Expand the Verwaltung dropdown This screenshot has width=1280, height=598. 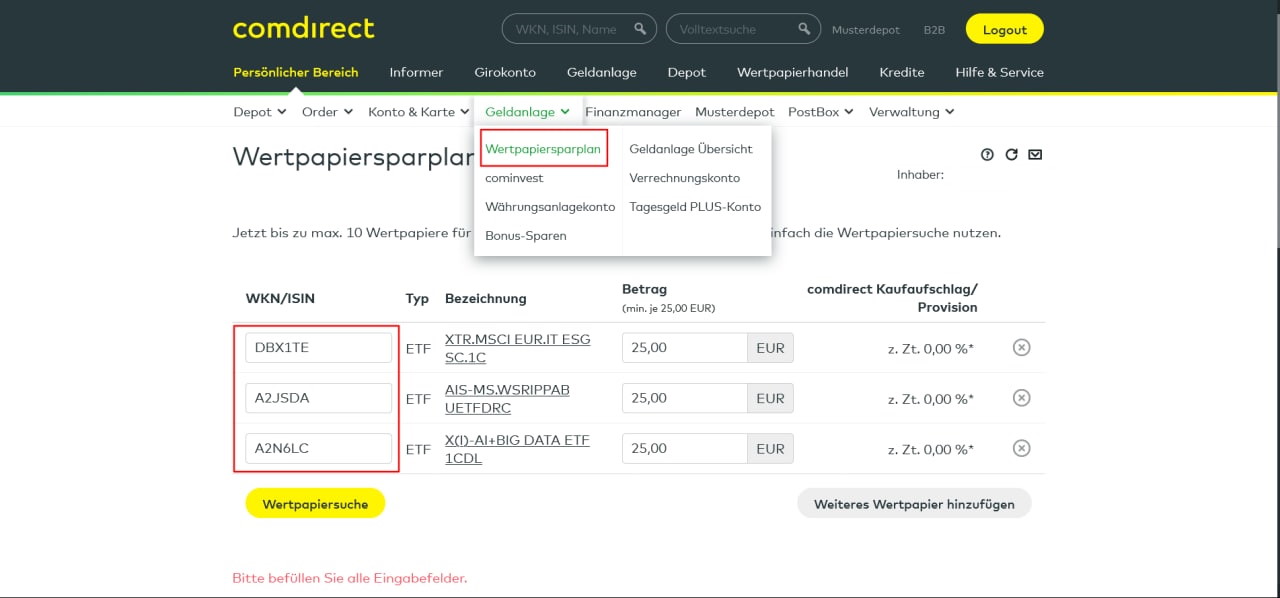pos(910,112)
